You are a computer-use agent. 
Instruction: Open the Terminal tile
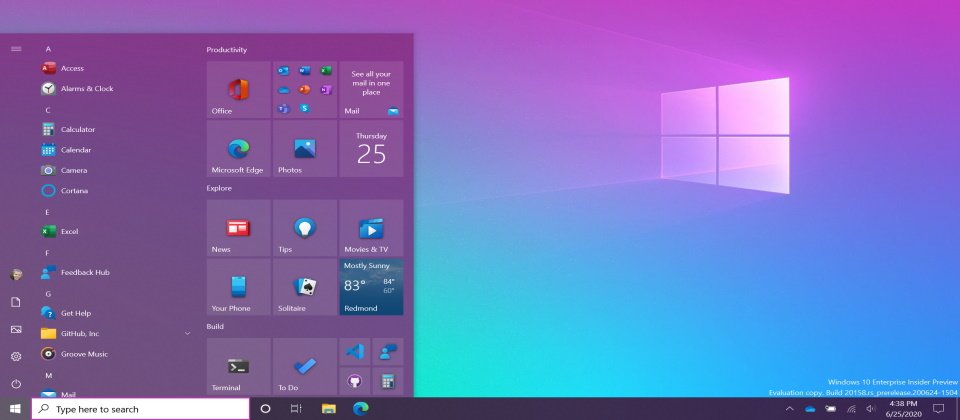pyautogui.click(x=238, y=366)
